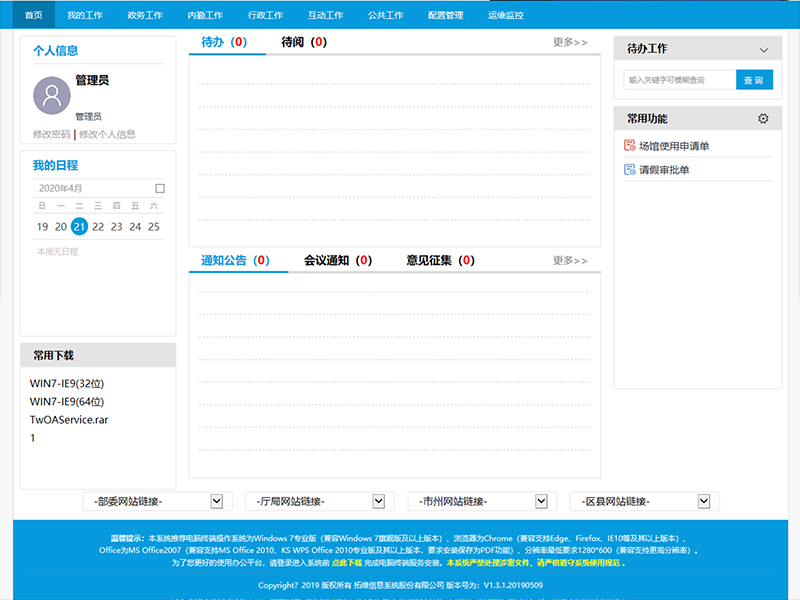Click the keyword search input field
800x600 pixels.
[680, 79]
